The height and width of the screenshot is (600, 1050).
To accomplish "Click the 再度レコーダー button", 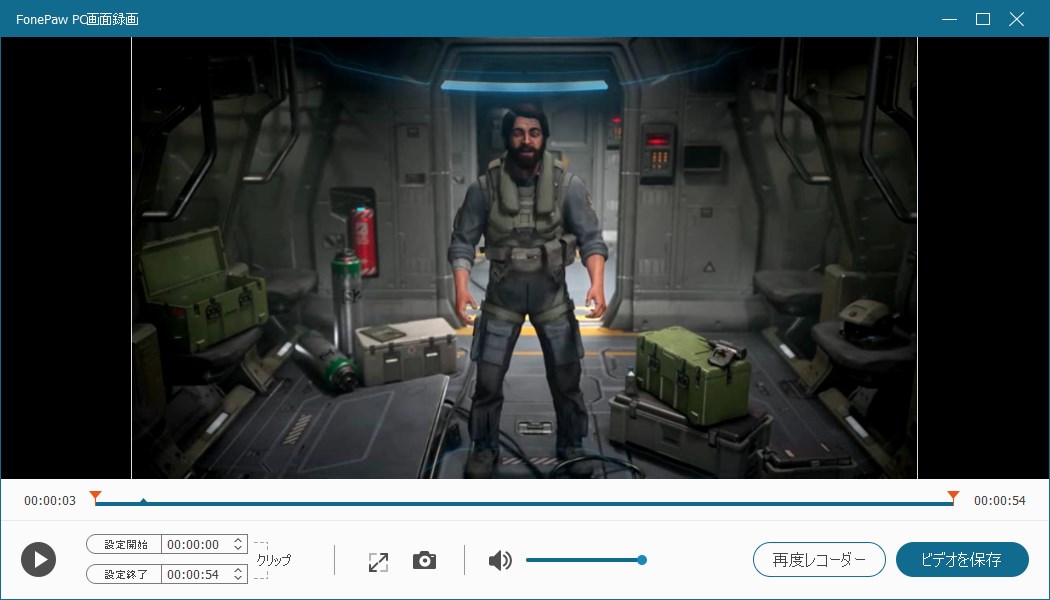I will (819, 560).
